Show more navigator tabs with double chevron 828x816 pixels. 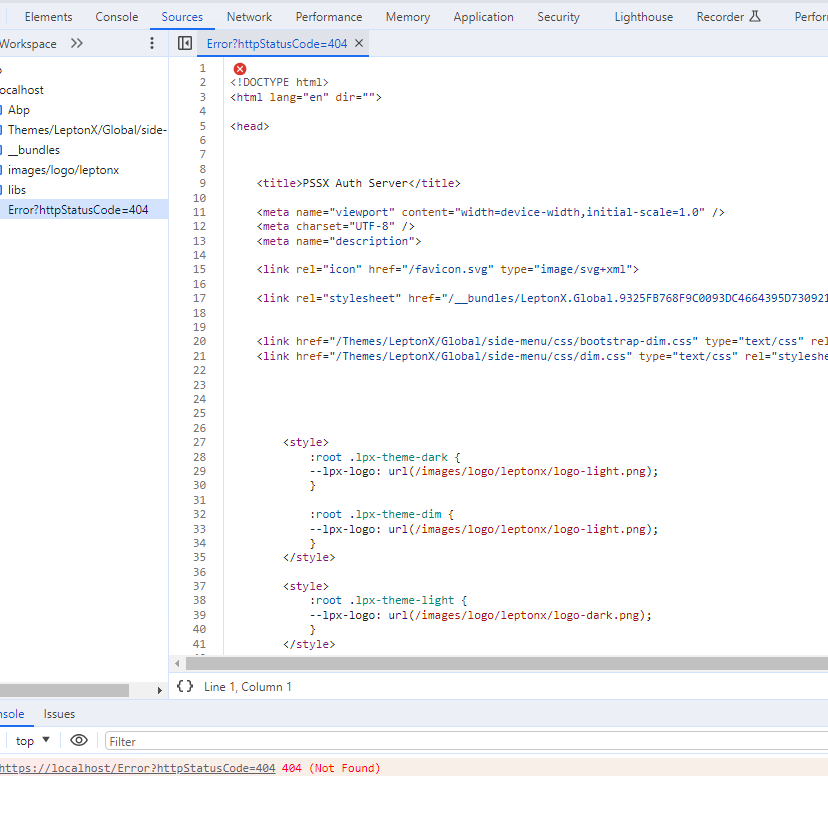pyautogui.click(x=77, y=43)
